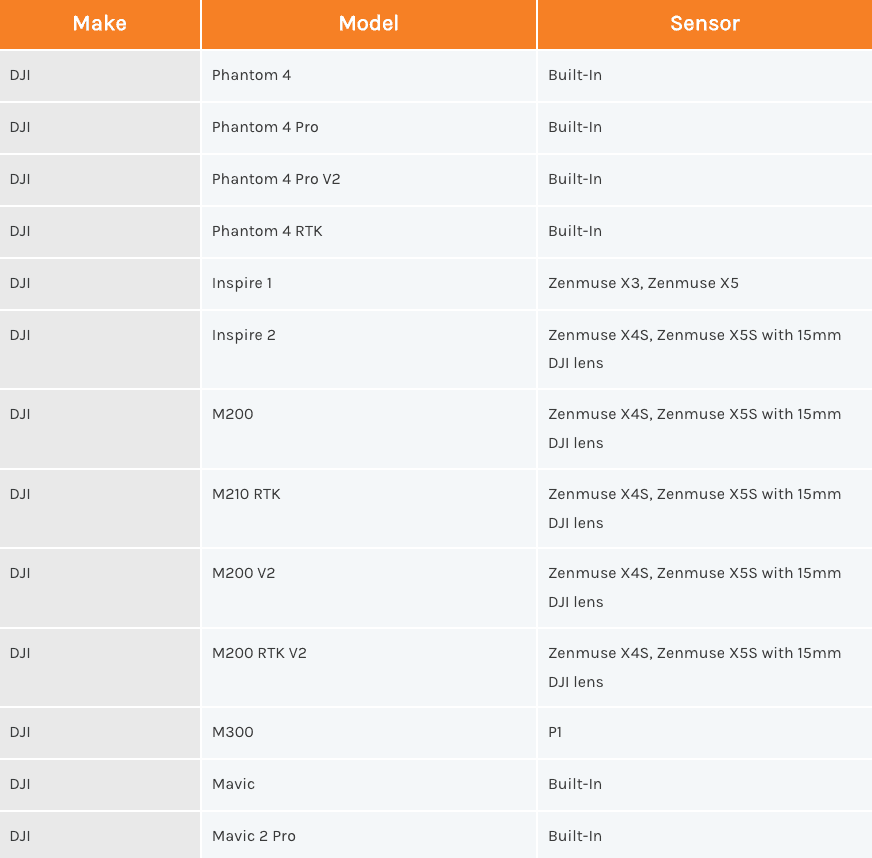
Task: Click the Mavic 2 Pro model cell
Action: pos(369,835)
